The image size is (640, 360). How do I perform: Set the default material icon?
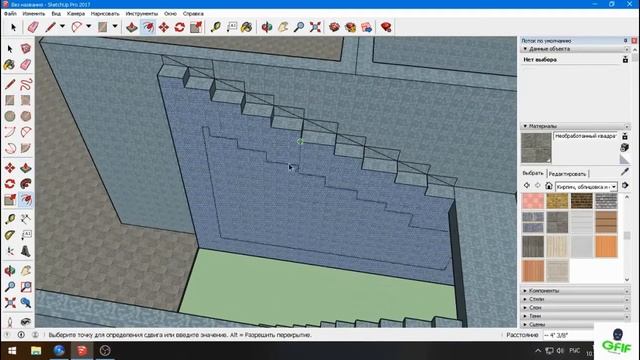[624, 159]
